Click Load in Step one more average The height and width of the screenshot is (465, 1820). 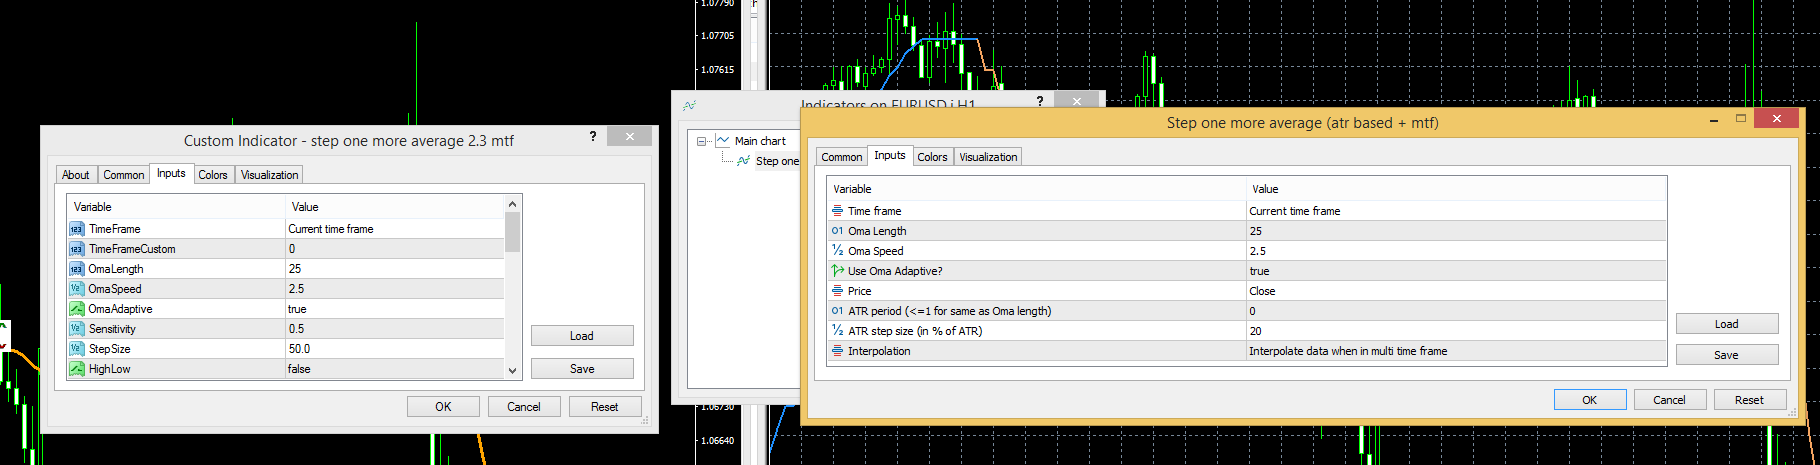coord(1727,324)
